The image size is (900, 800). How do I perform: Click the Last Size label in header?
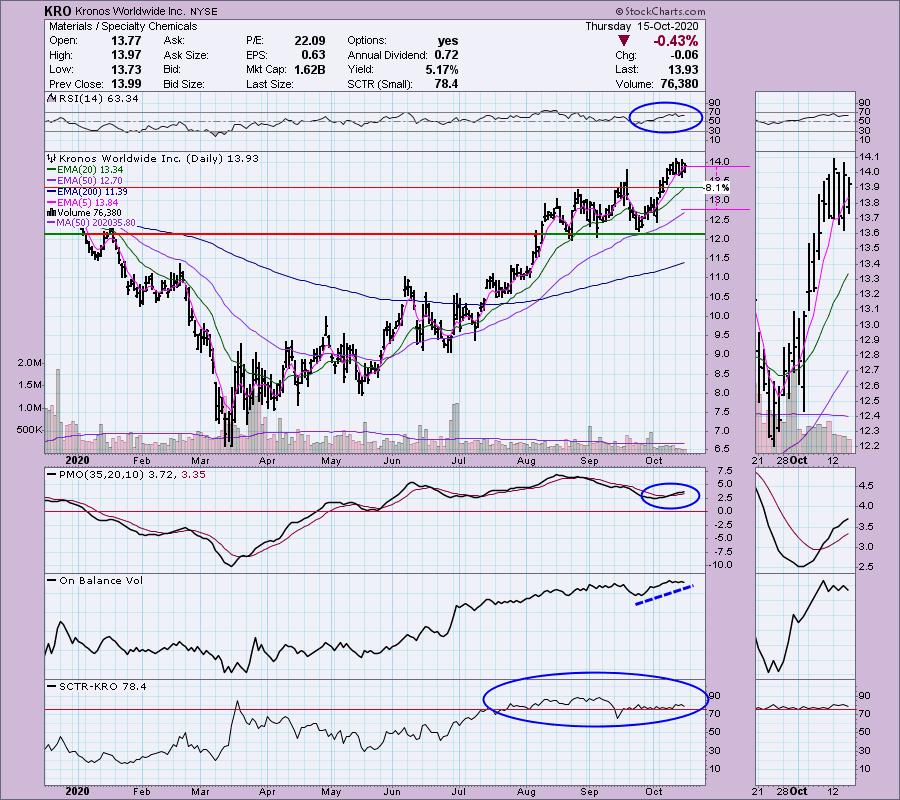[269, 84]
